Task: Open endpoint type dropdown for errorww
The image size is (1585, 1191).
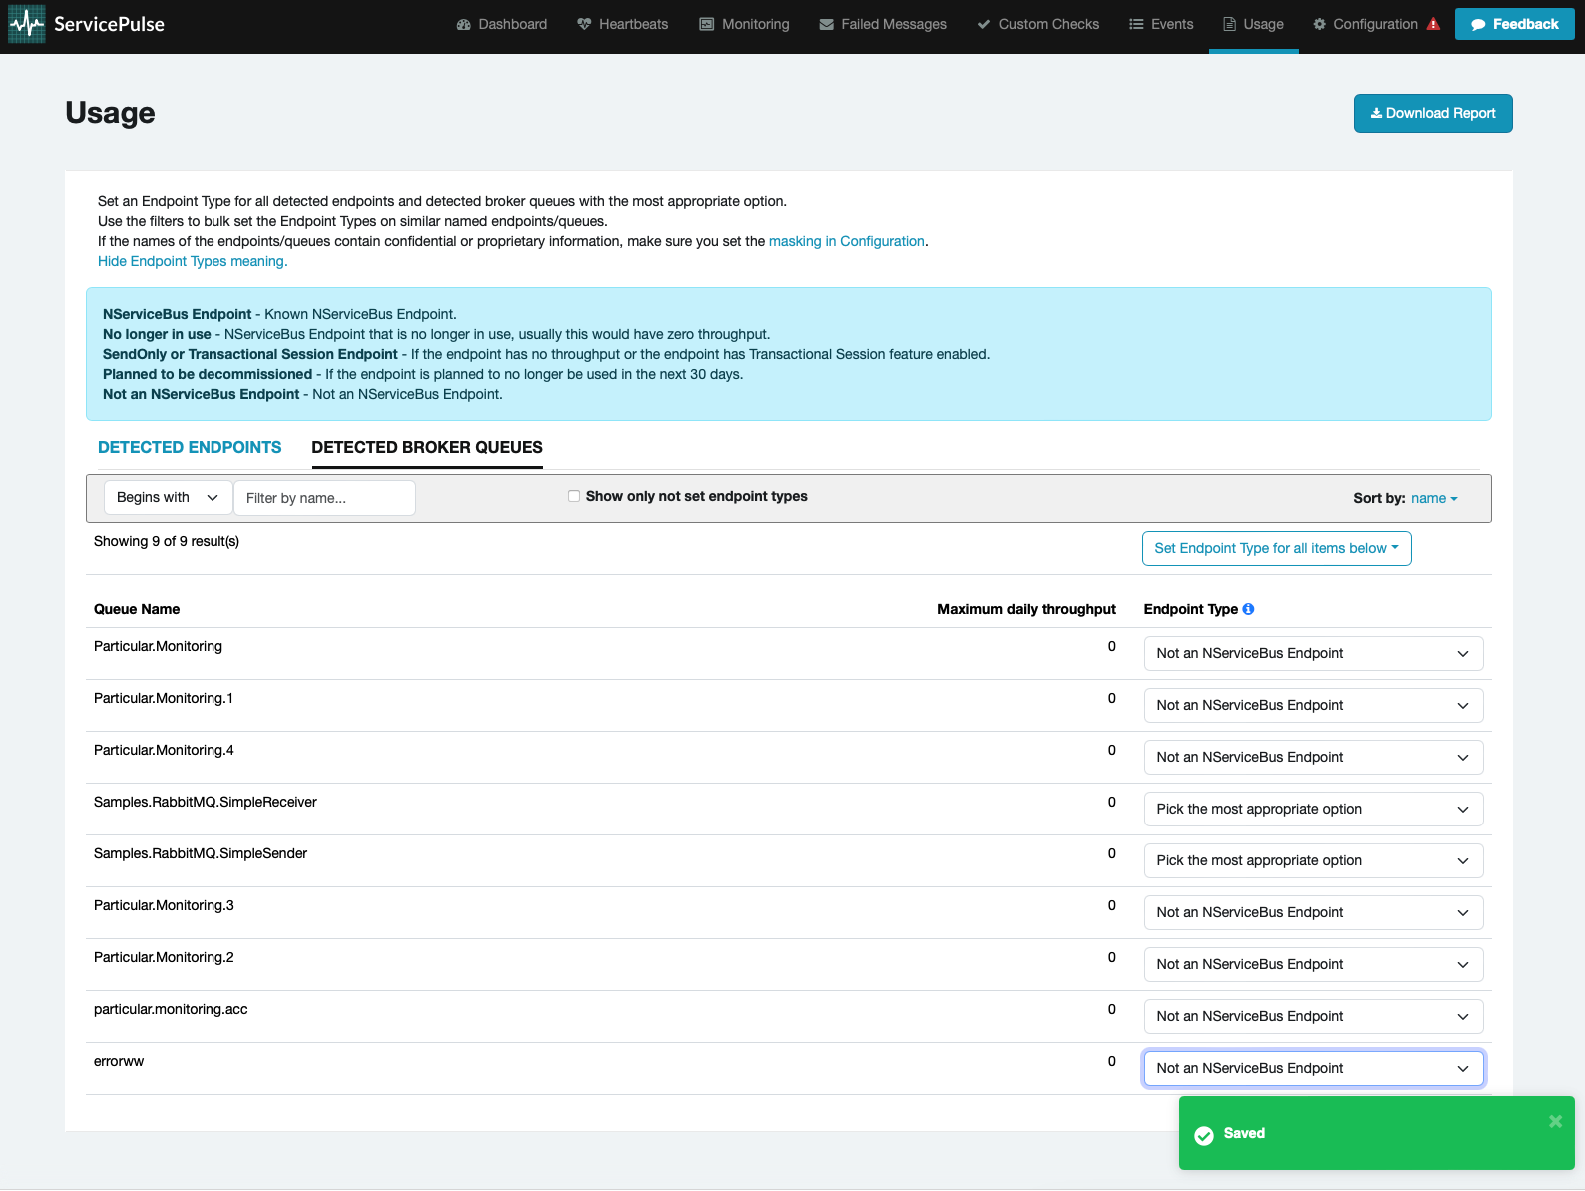Action: tap(1313, 1068)
